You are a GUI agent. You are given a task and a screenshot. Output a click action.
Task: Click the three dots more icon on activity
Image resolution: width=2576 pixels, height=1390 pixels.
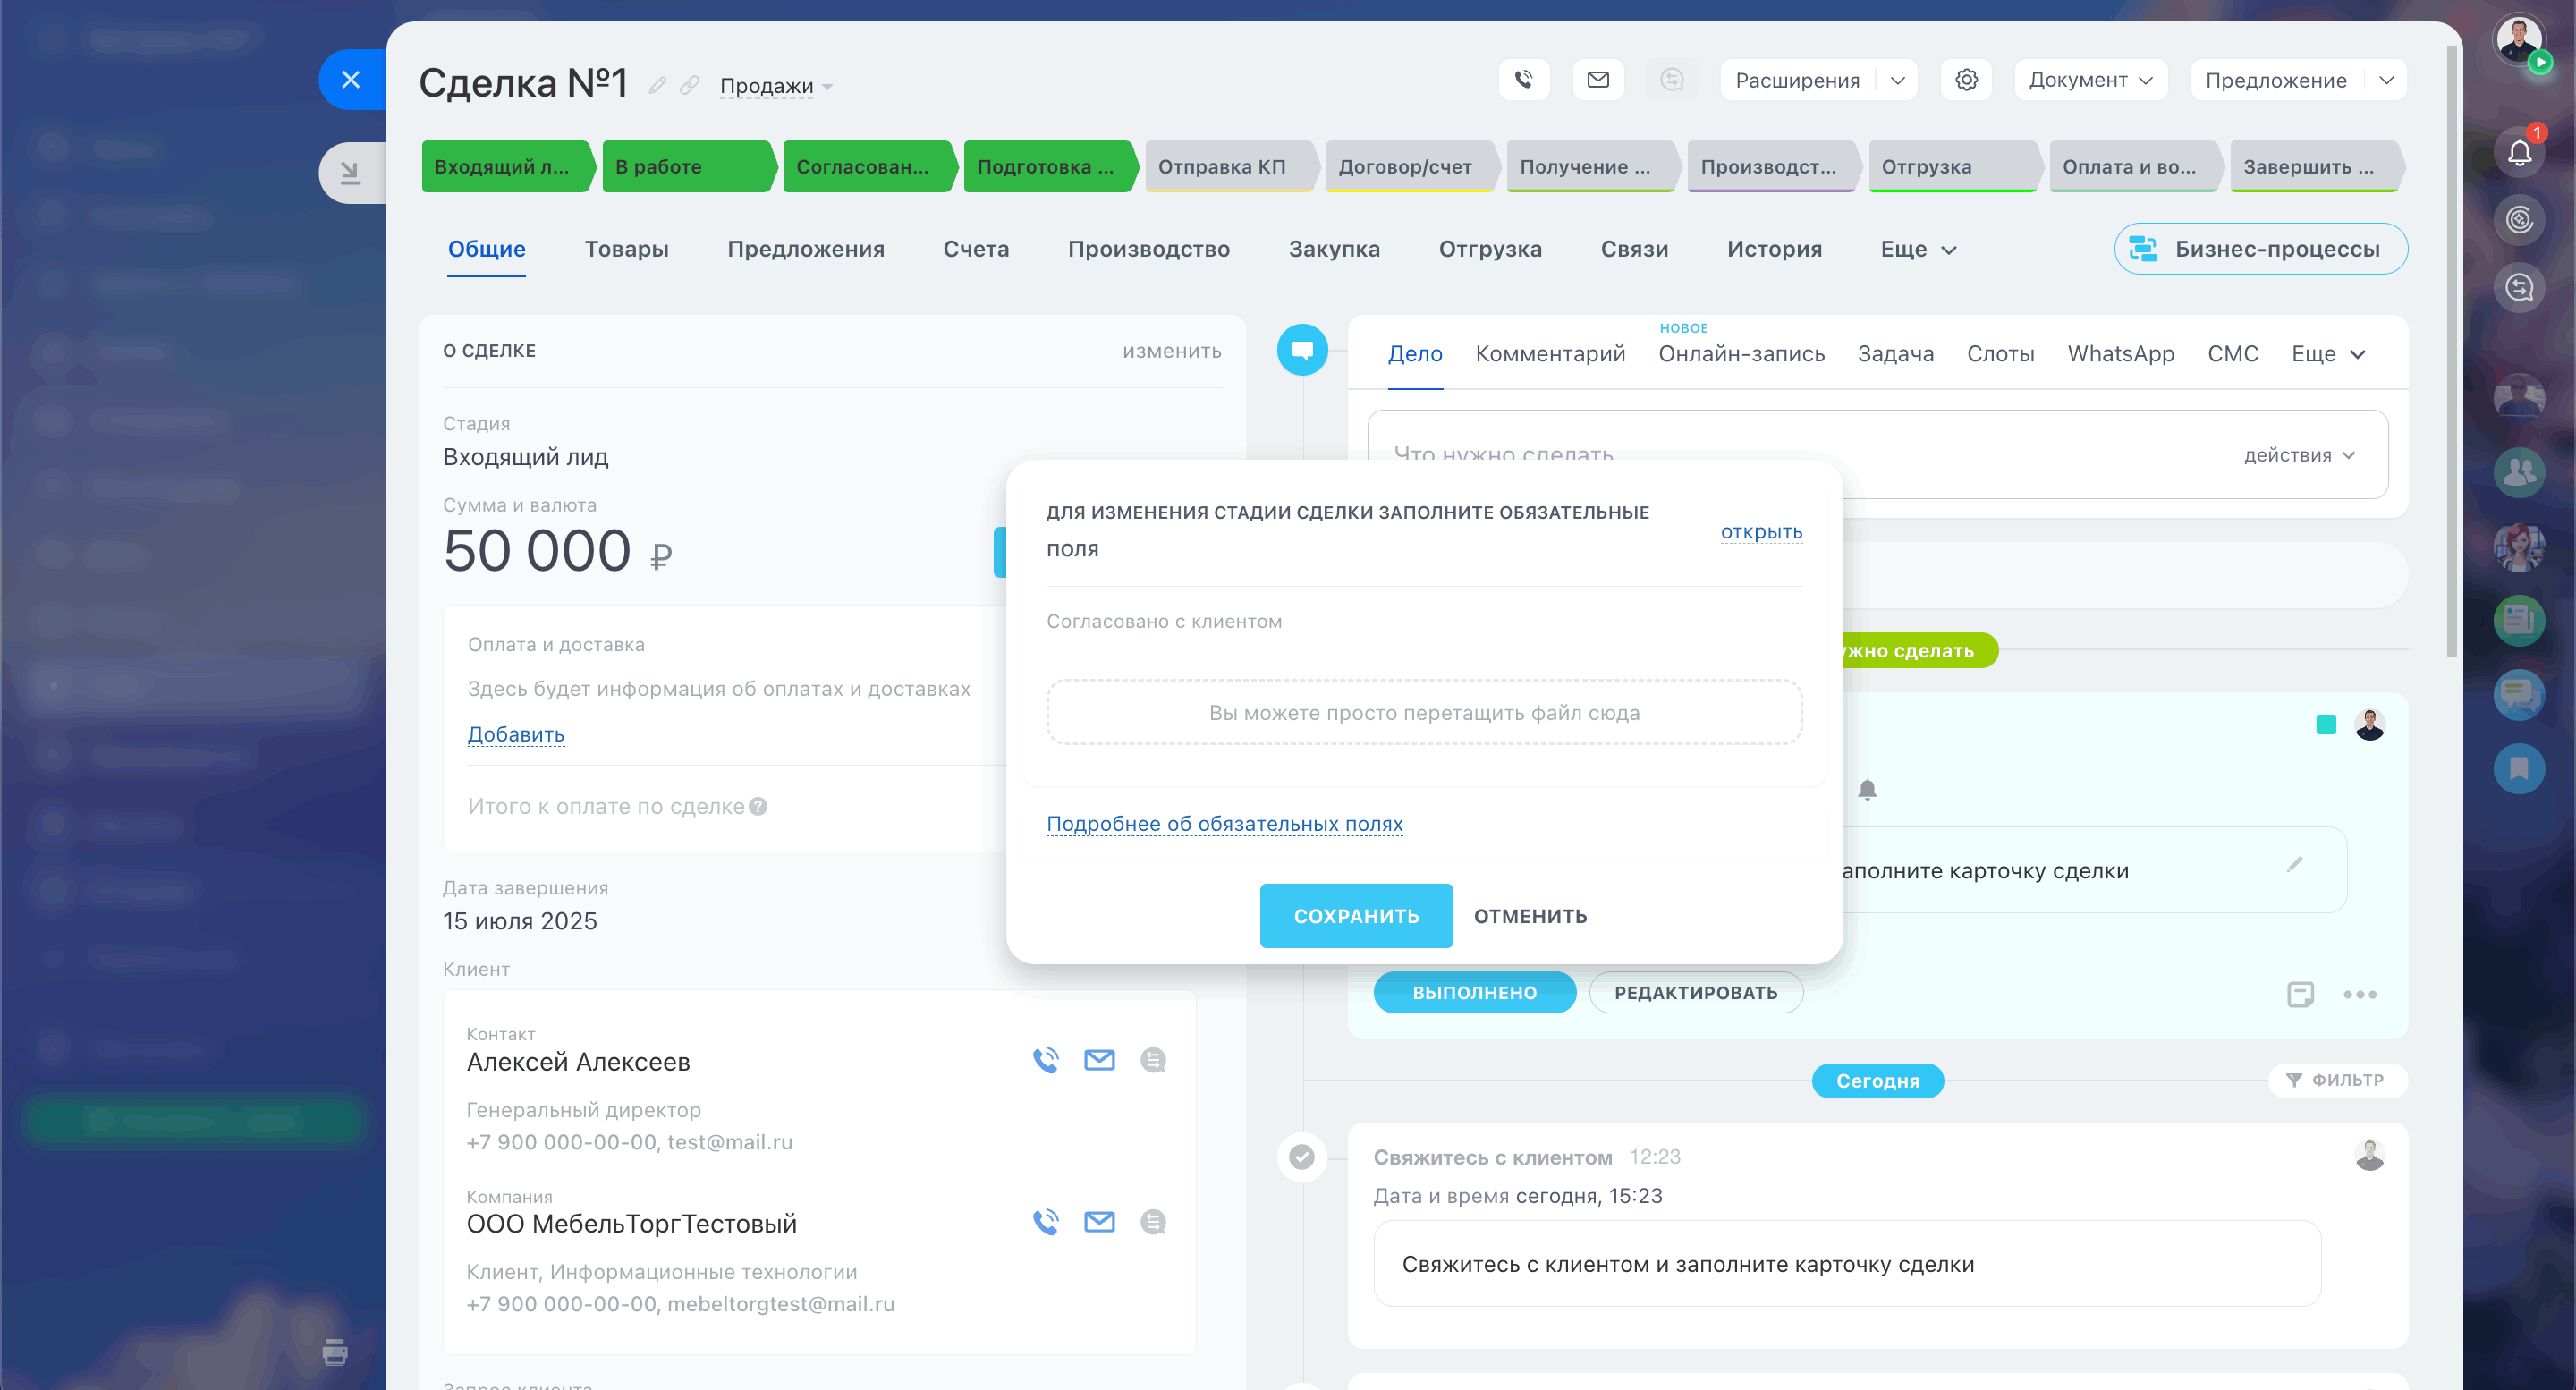point(2359,994)
